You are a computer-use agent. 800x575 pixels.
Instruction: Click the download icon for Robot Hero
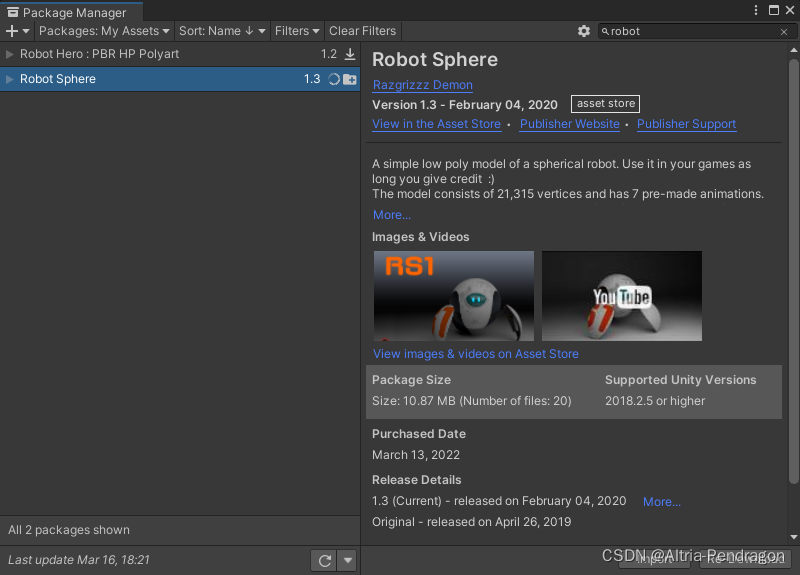tap(350, 54)
